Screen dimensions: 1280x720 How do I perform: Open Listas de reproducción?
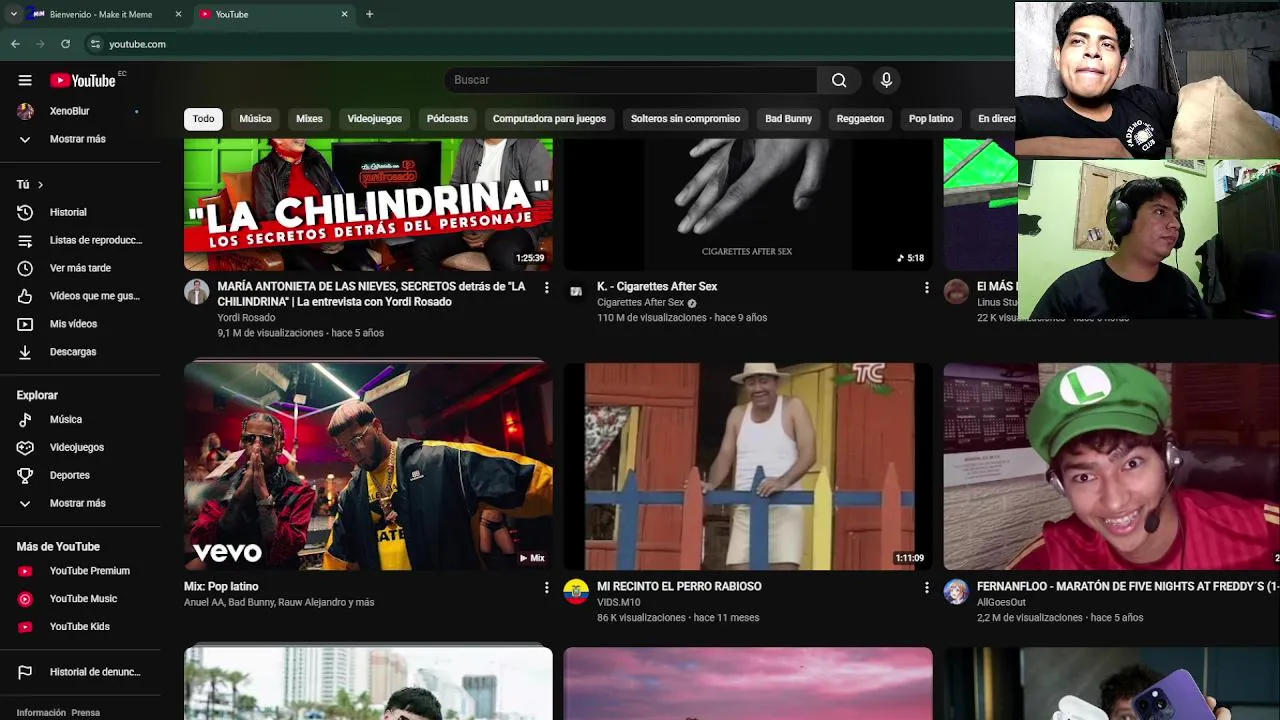[80, 240]
